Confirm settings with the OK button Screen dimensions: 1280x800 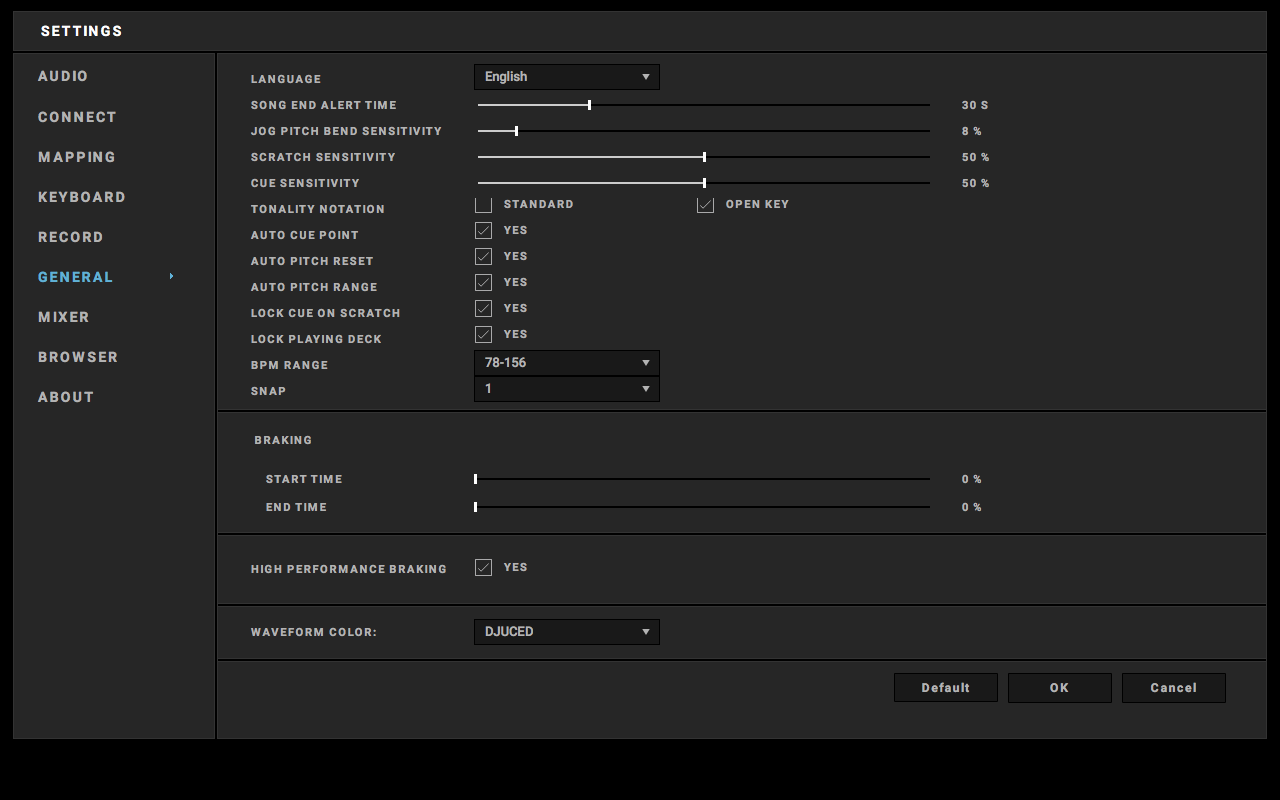click(x=1060, y=688)
